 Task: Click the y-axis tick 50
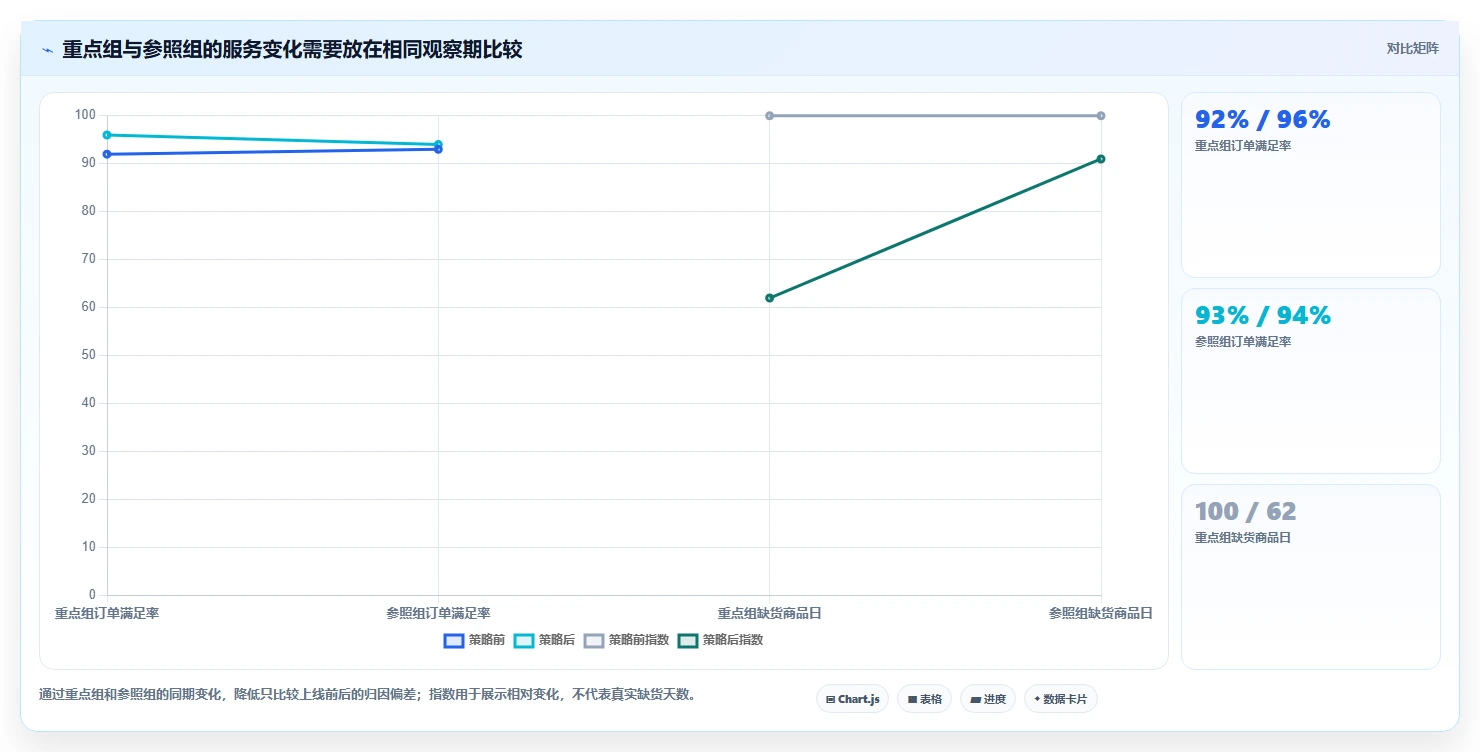[88, 355]
